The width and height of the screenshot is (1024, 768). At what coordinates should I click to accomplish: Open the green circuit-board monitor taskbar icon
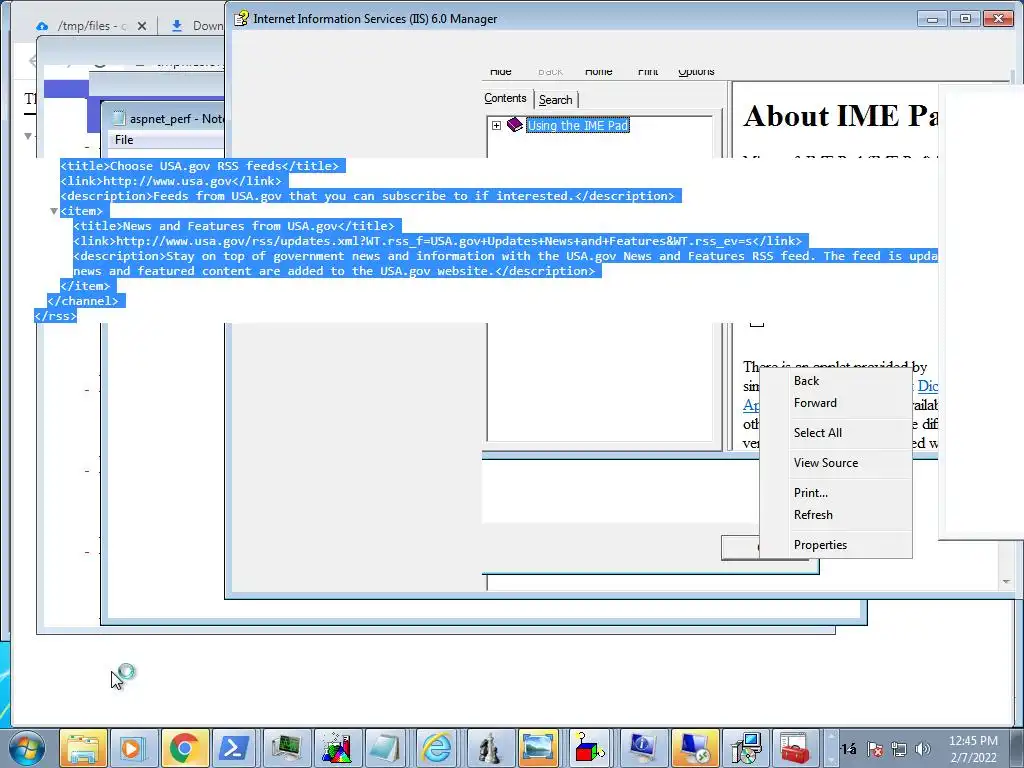click(x=287, y=748)
